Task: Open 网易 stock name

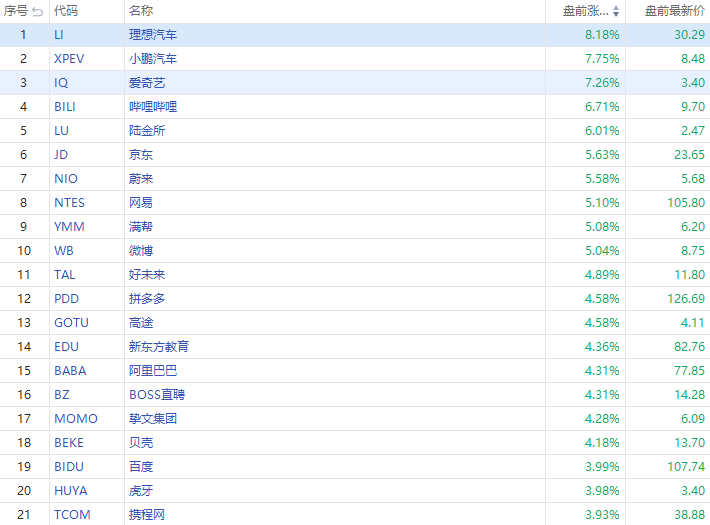Action: (141, 203)
